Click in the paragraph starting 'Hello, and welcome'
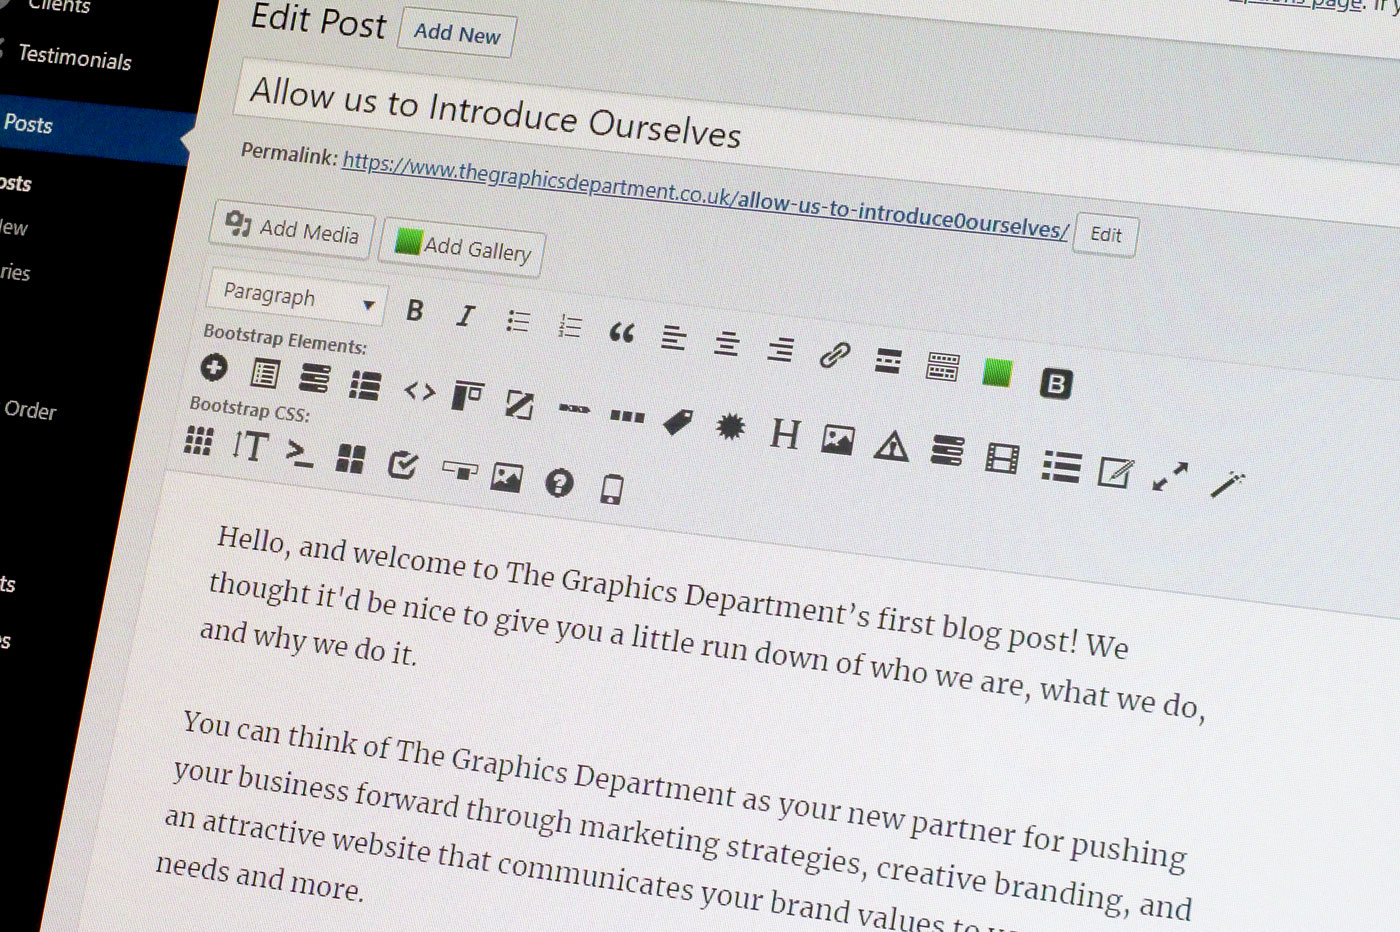 point(702,621)
